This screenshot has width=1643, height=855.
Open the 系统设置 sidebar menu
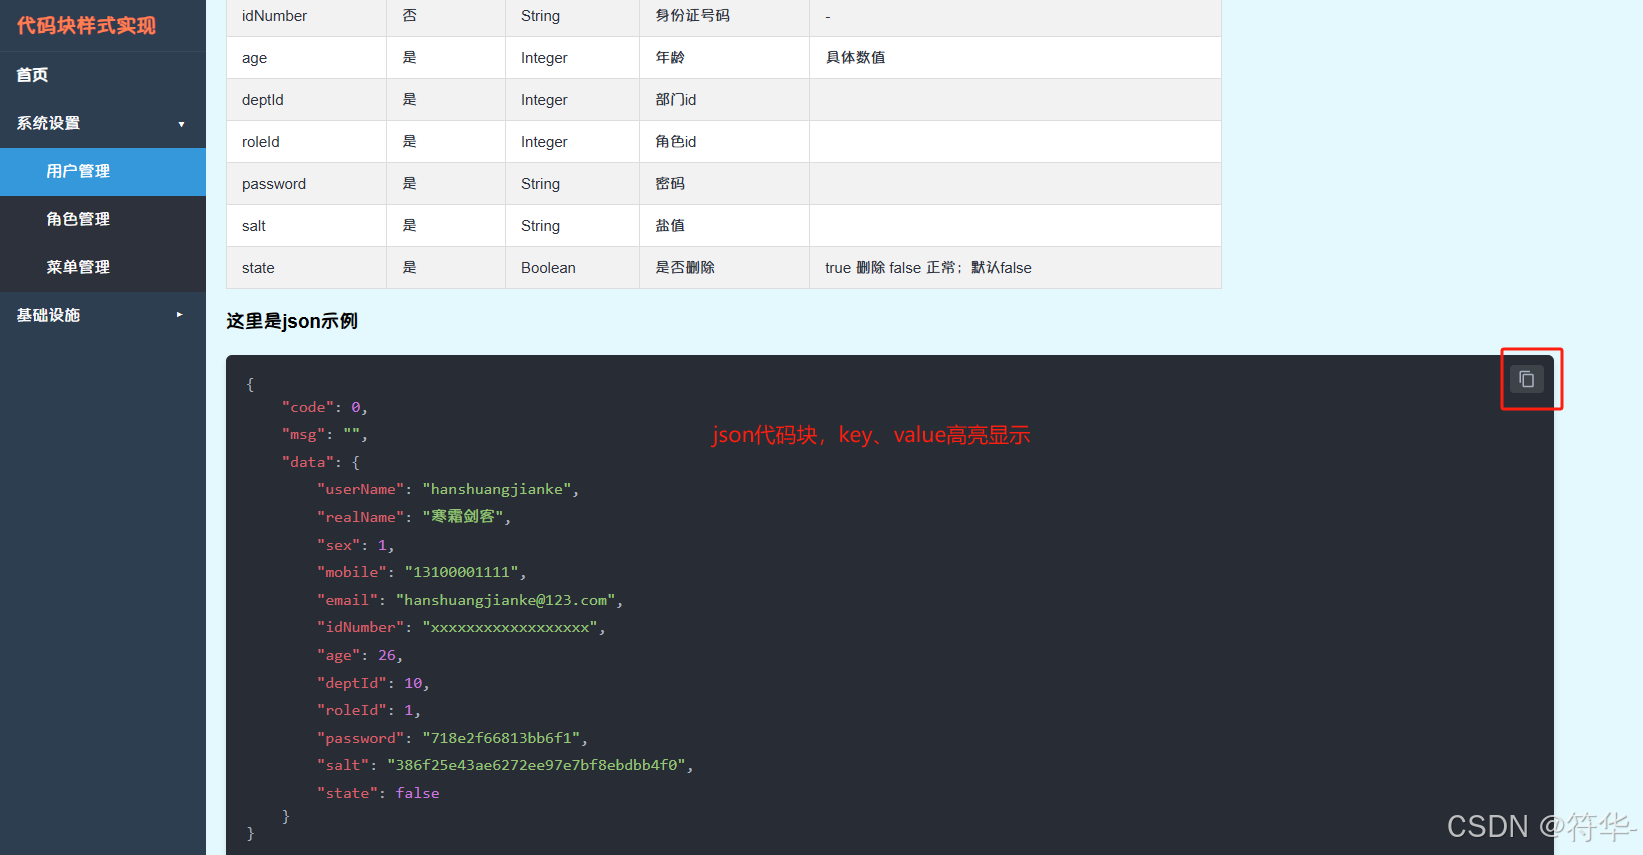click(103, 123)
